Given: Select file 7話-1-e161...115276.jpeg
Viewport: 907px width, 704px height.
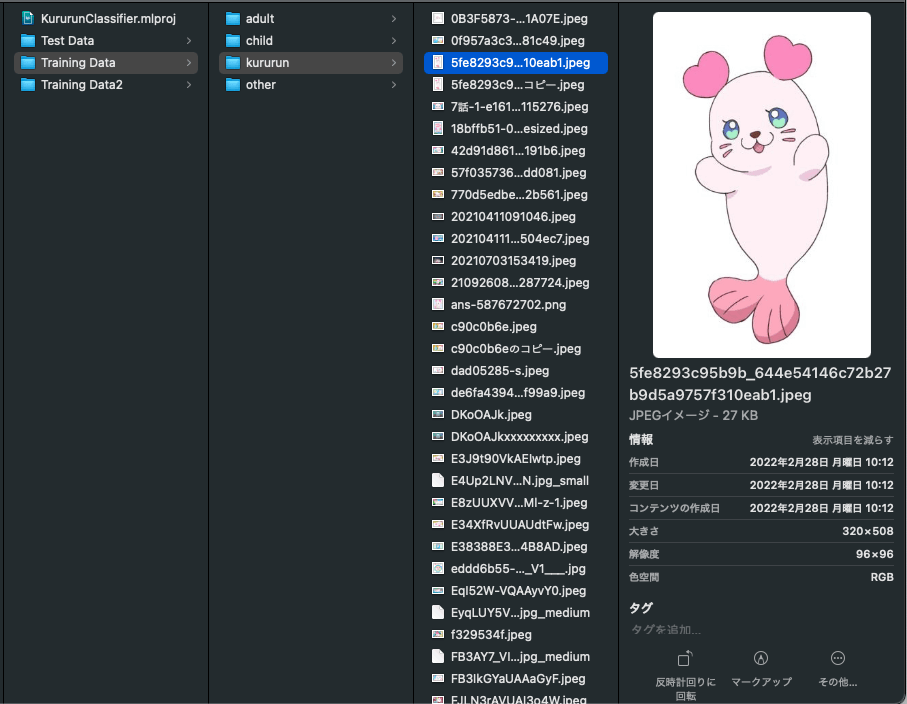Looking at the screenshot, I should tap(516, 106).
